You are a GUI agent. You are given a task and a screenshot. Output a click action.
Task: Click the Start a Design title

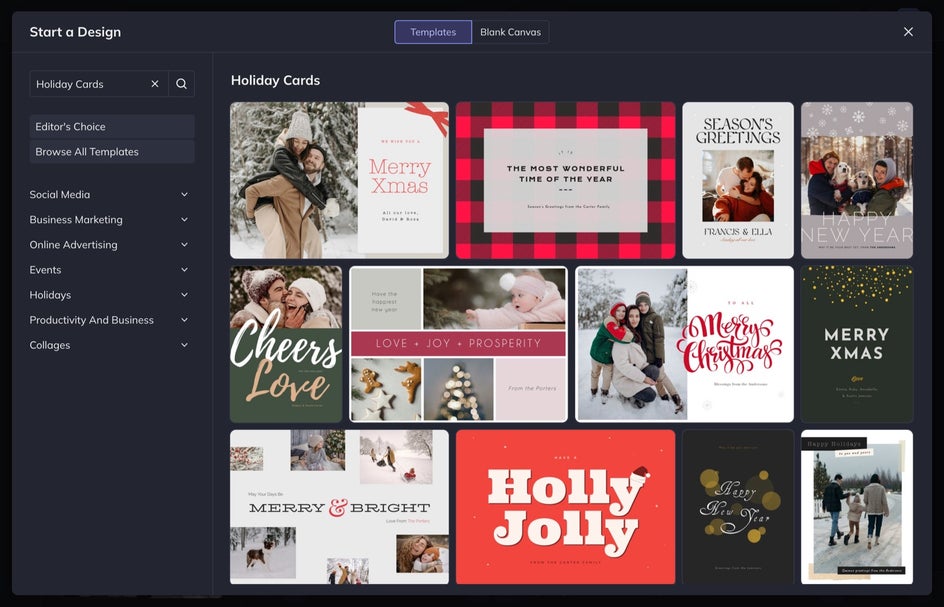pyautogui.click(x=75, y=32)
